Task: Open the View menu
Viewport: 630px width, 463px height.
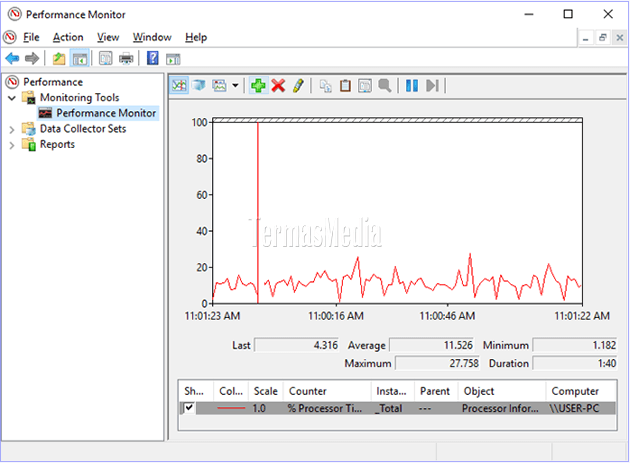Action: point(108,37)
